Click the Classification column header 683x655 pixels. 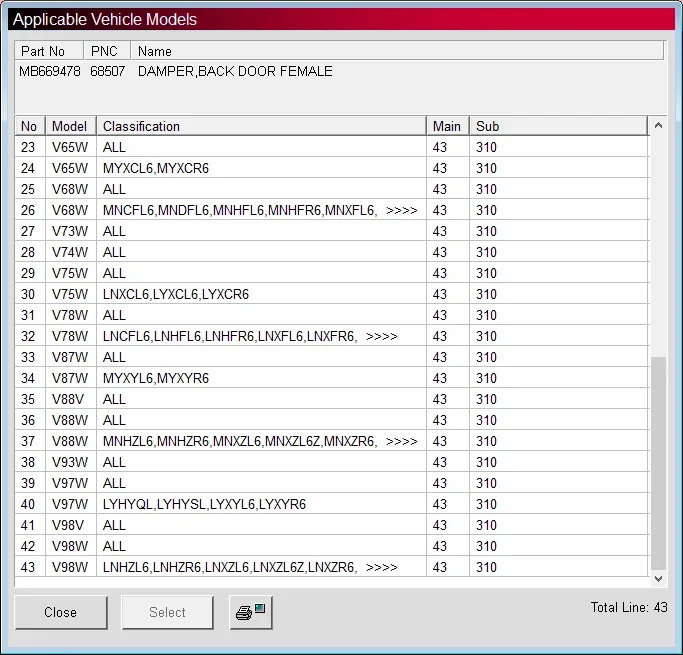pyautogui.click(x=261, y=126)
